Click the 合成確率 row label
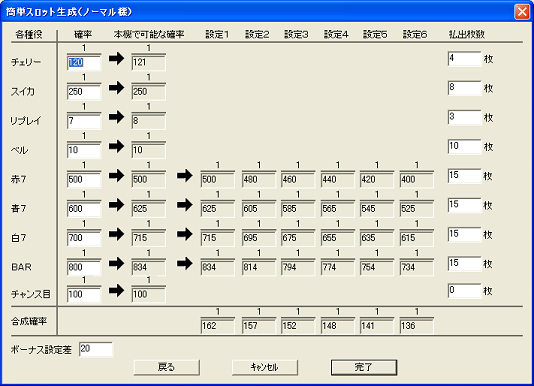Image resolution: width=534 pixels, height=386 pixels. tap(29, 321)
